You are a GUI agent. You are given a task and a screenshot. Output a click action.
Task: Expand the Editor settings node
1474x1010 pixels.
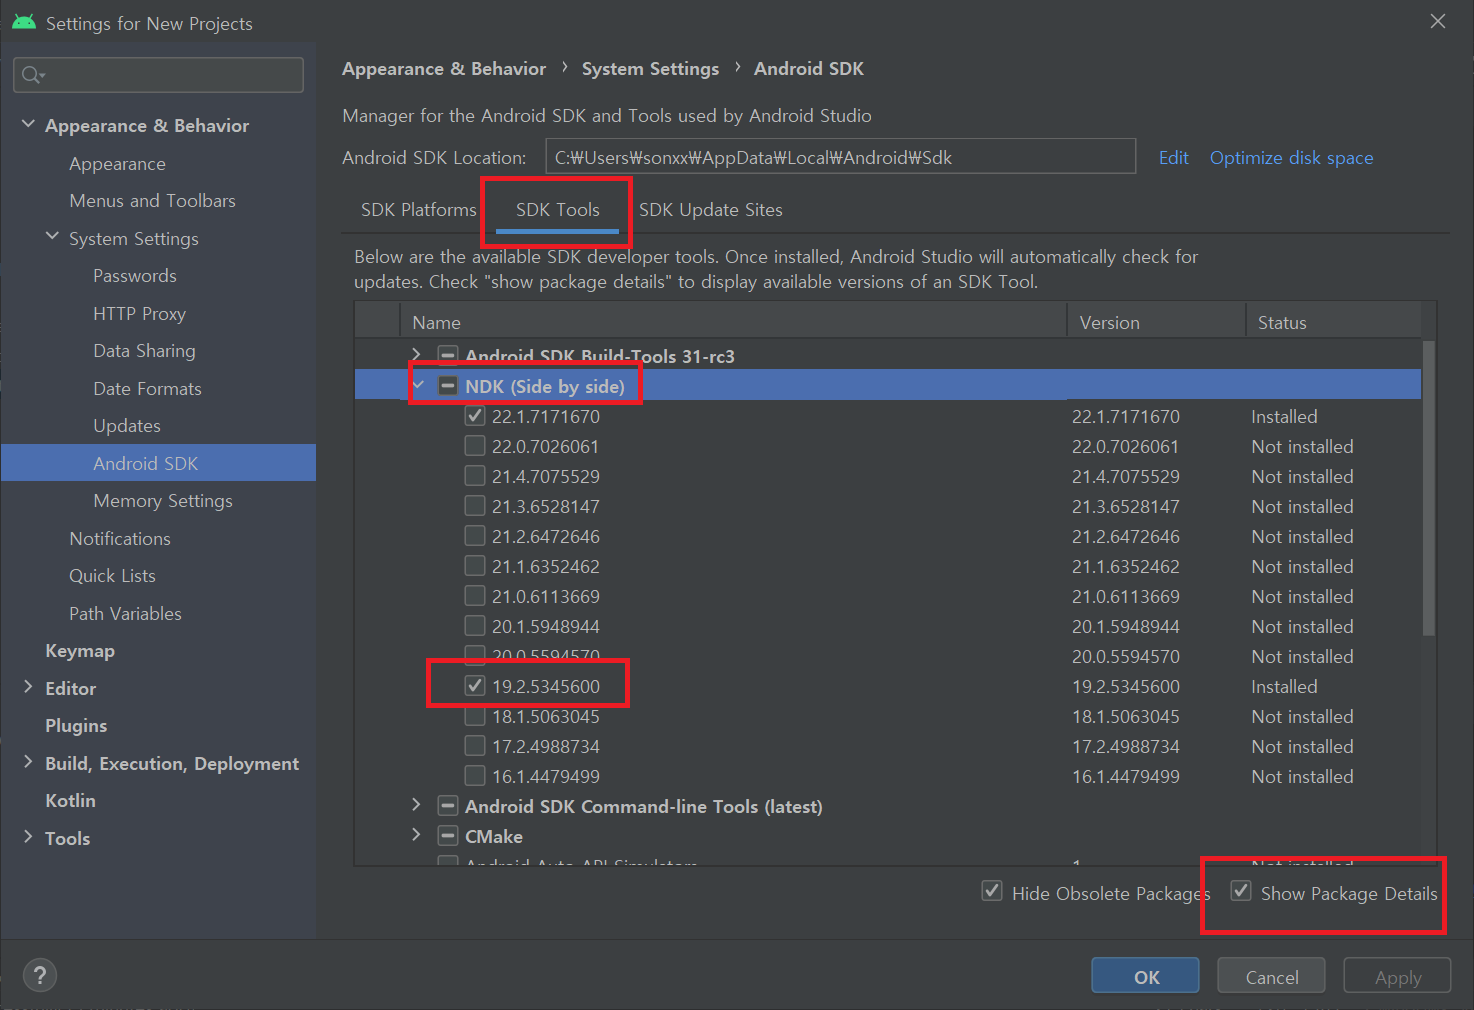click(x=28, y=687)
